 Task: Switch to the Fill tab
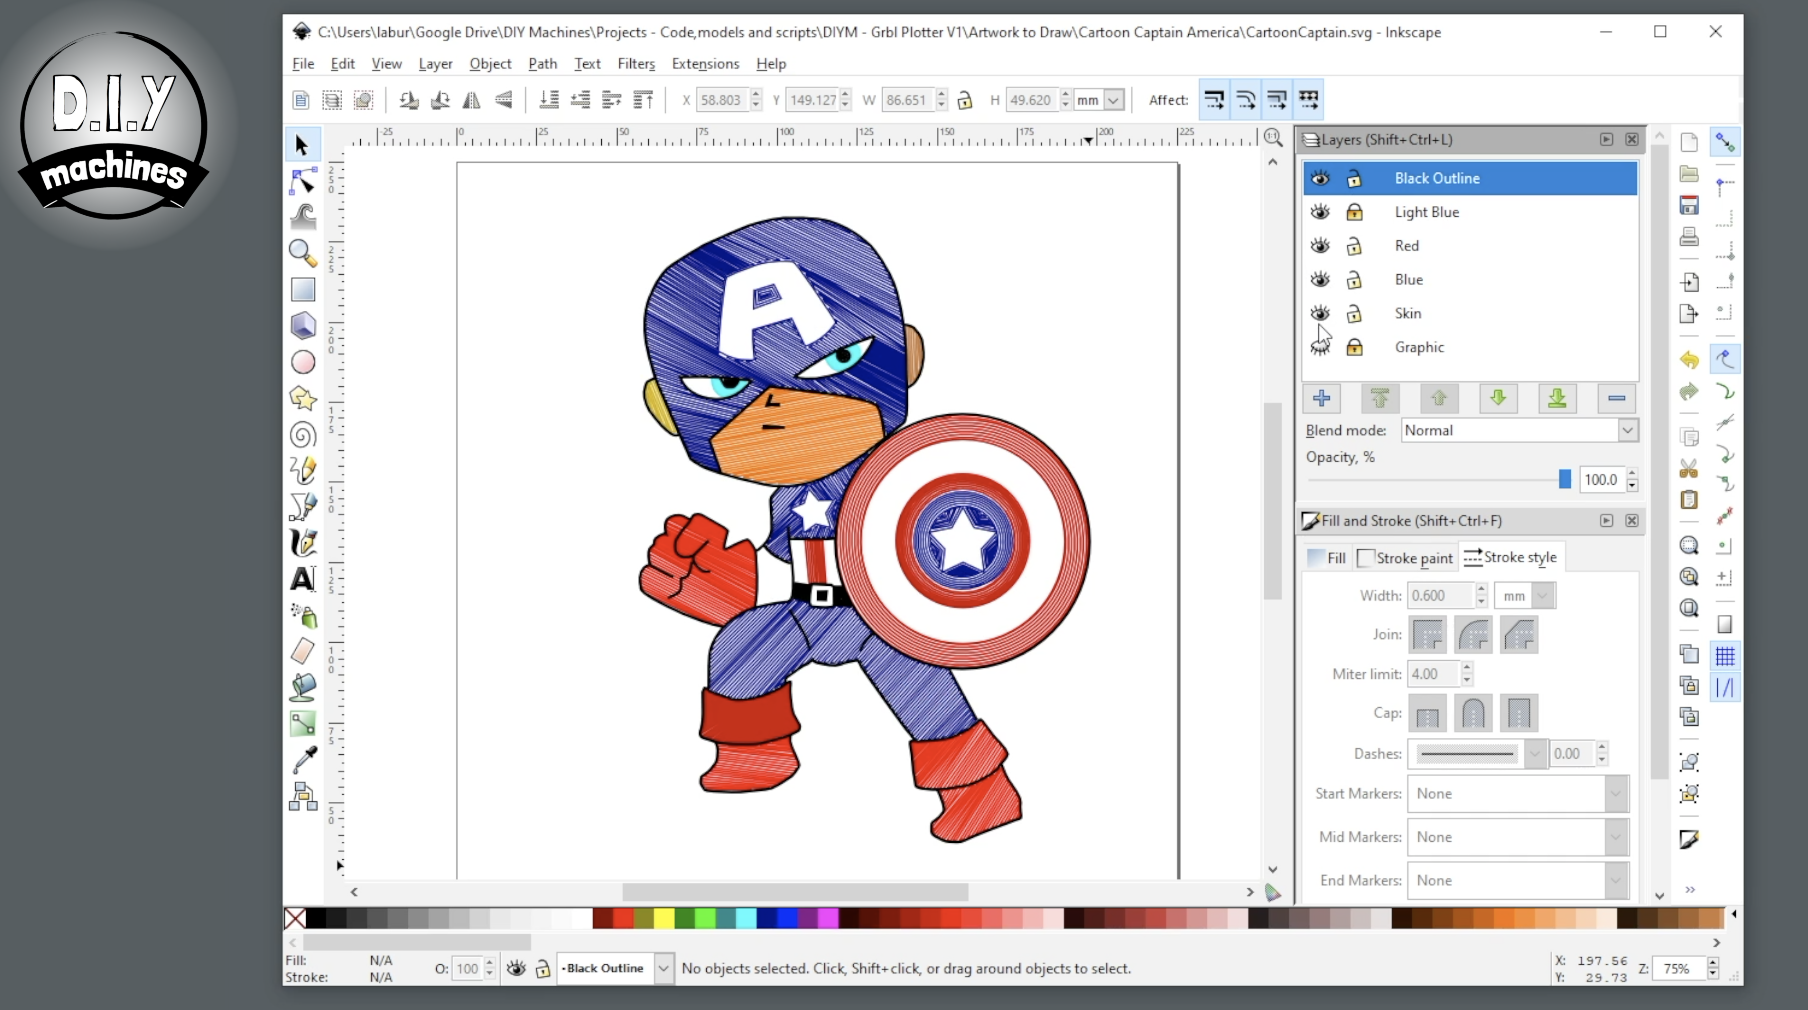pyautogui.click(x=1327, y=558)
